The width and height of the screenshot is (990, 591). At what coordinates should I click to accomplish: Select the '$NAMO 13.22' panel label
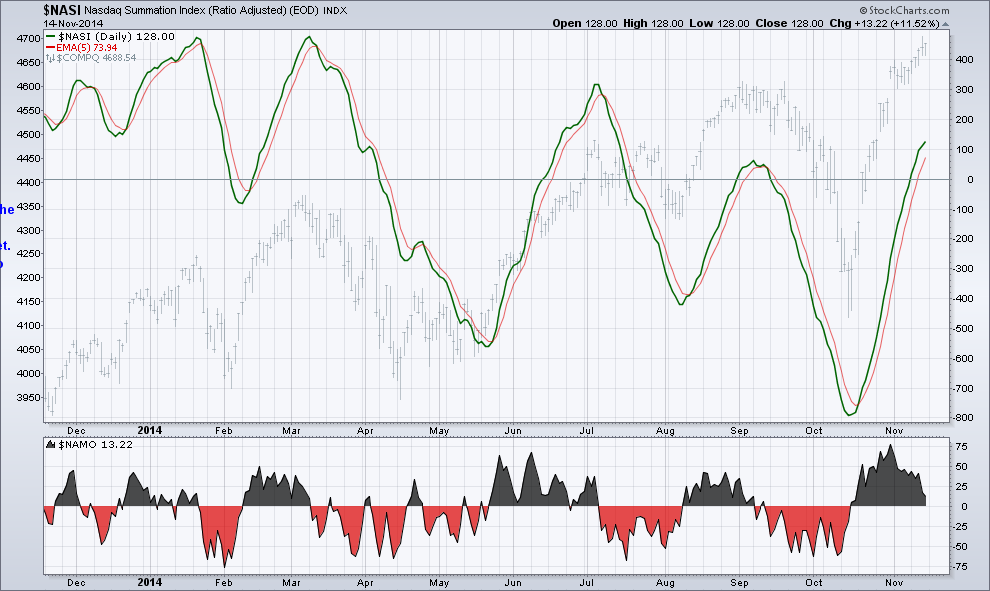(95, 445)
